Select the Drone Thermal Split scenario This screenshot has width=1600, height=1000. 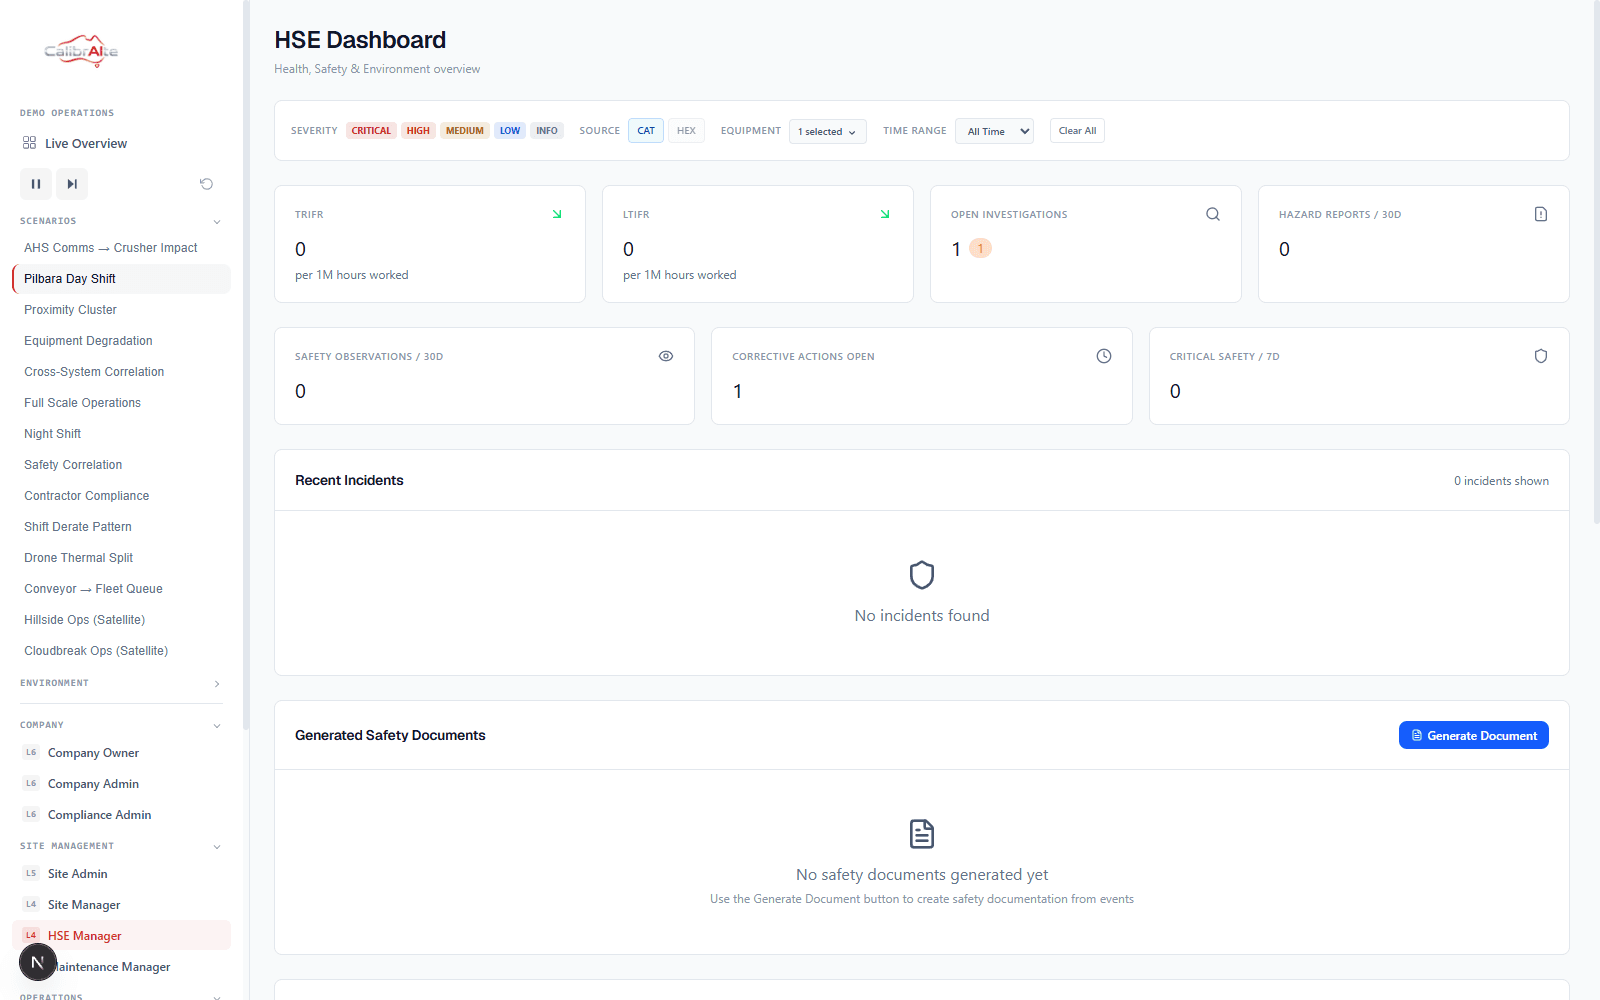121,558
